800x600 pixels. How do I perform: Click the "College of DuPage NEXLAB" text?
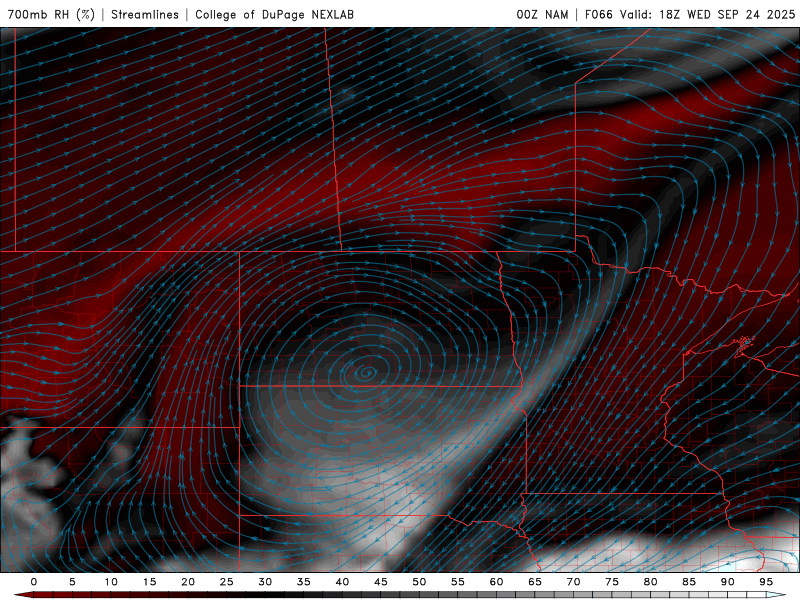(x=274, y=14)
